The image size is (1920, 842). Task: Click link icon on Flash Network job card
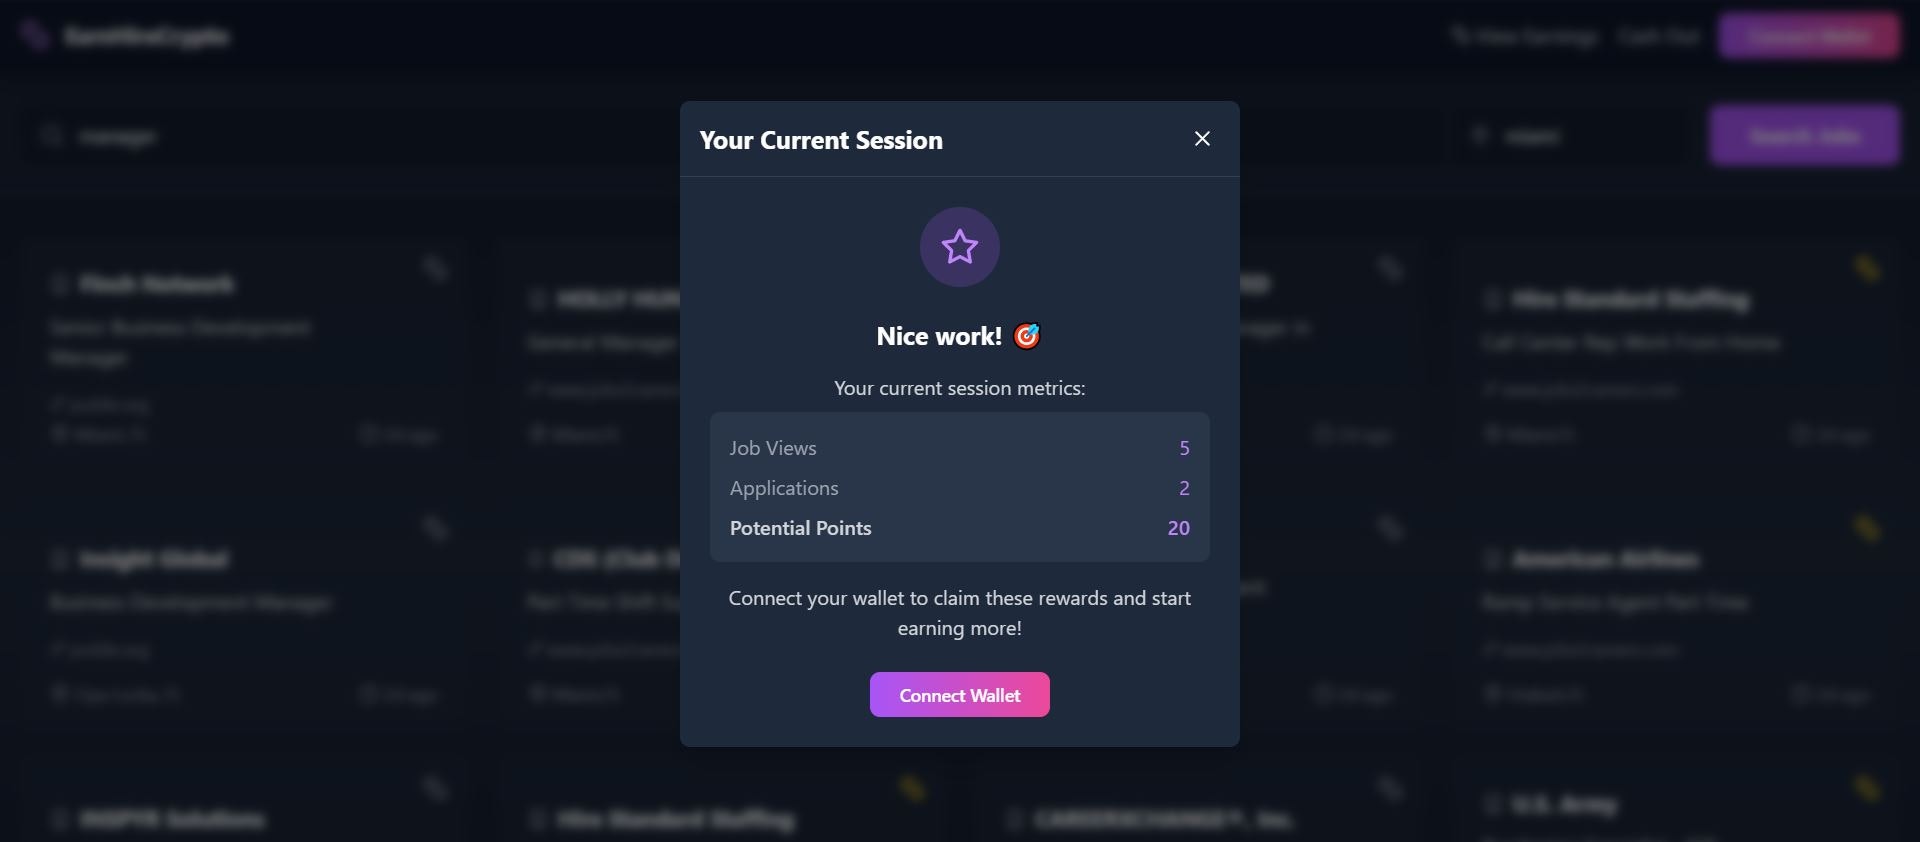(x=435, y=268)
